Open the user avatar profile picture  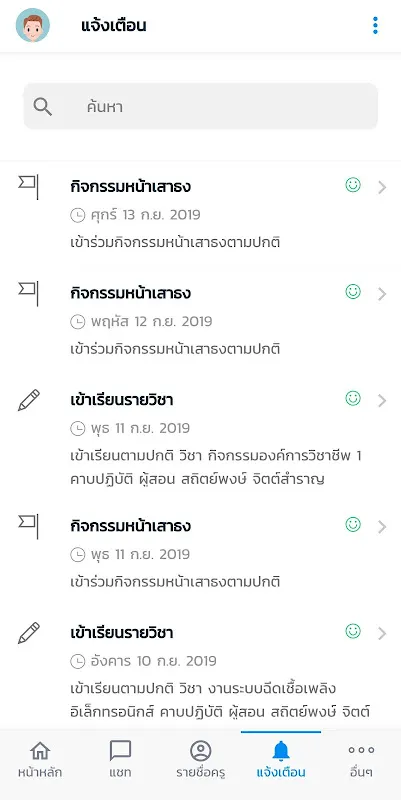[x=33, y=25]
